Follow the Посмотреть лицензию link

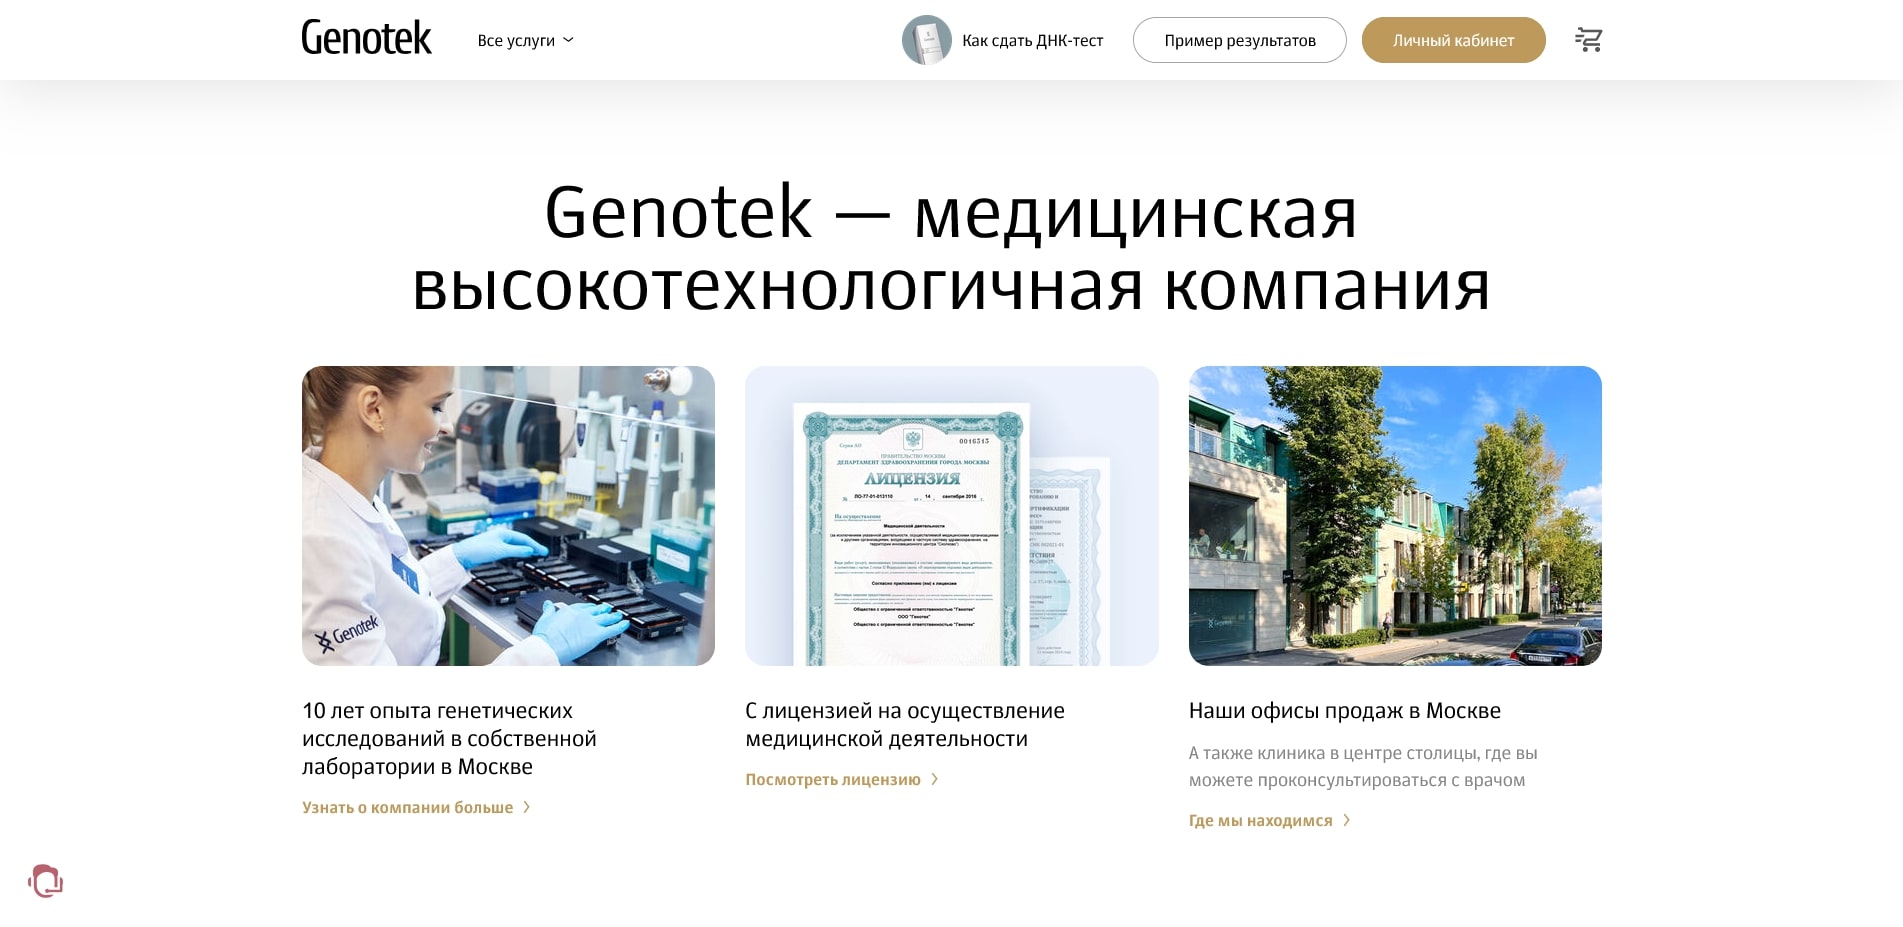tap(833, 779)
